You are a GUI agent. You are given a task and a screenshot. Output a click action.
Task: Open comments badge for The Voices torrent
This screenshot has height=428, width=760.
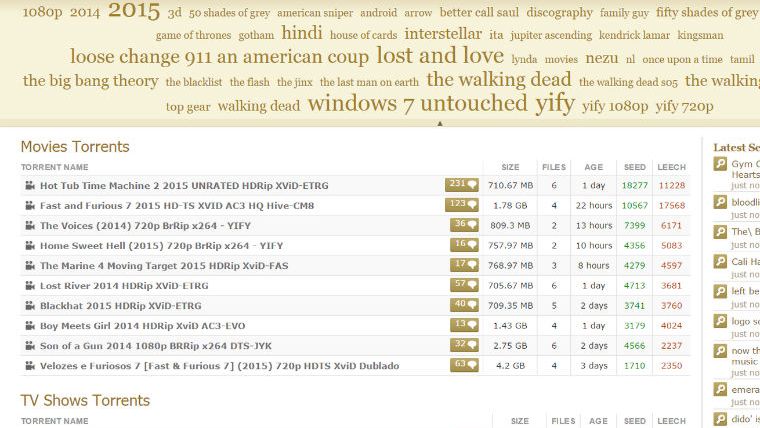coord(464,225)
